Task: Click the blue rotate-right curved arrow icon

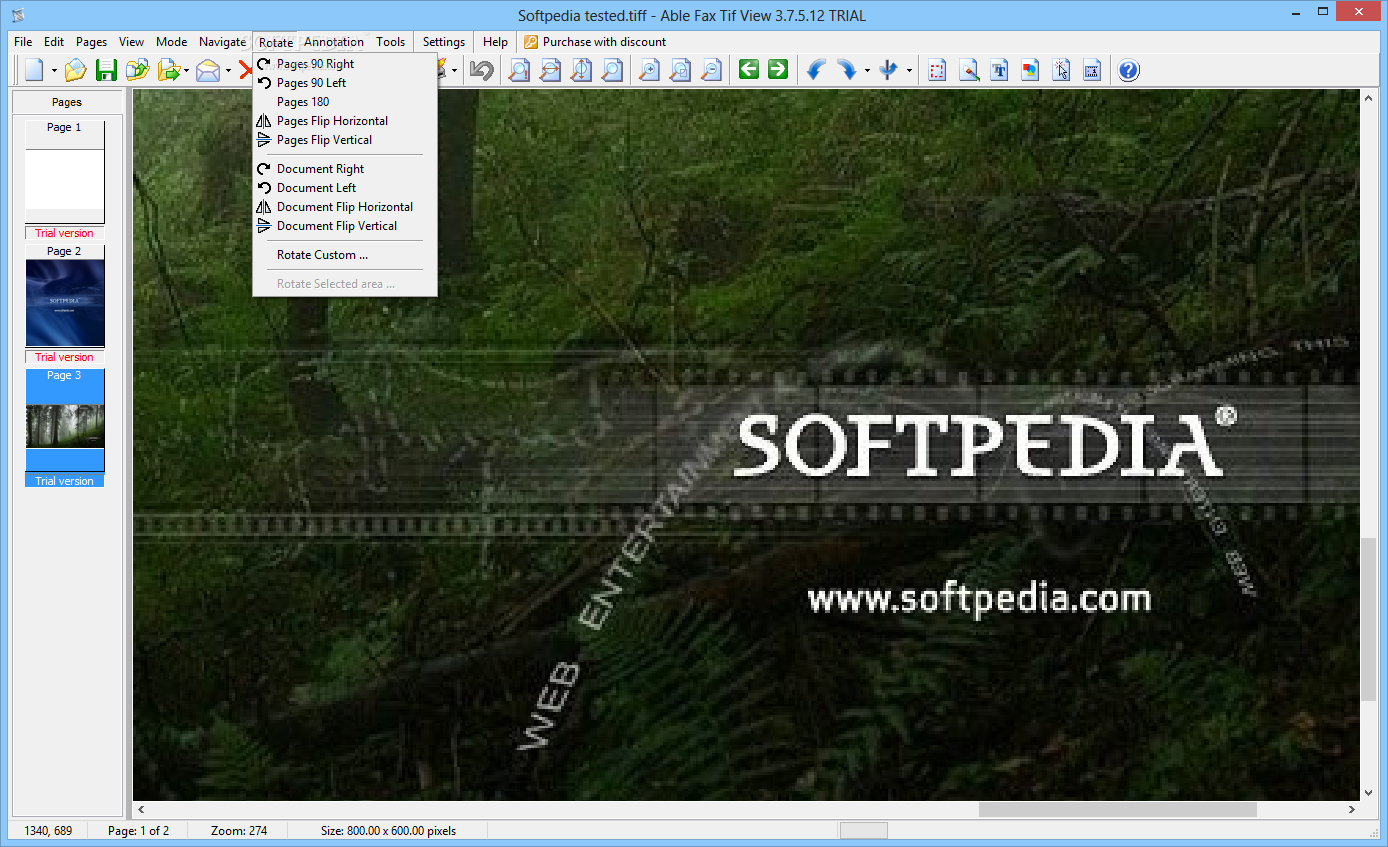Action: click(847, 70)
